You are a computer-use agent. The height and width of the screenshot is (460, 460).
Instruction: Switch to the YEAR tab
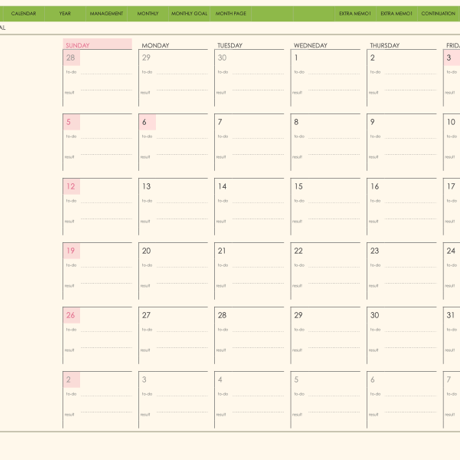(x=65, y=14)
